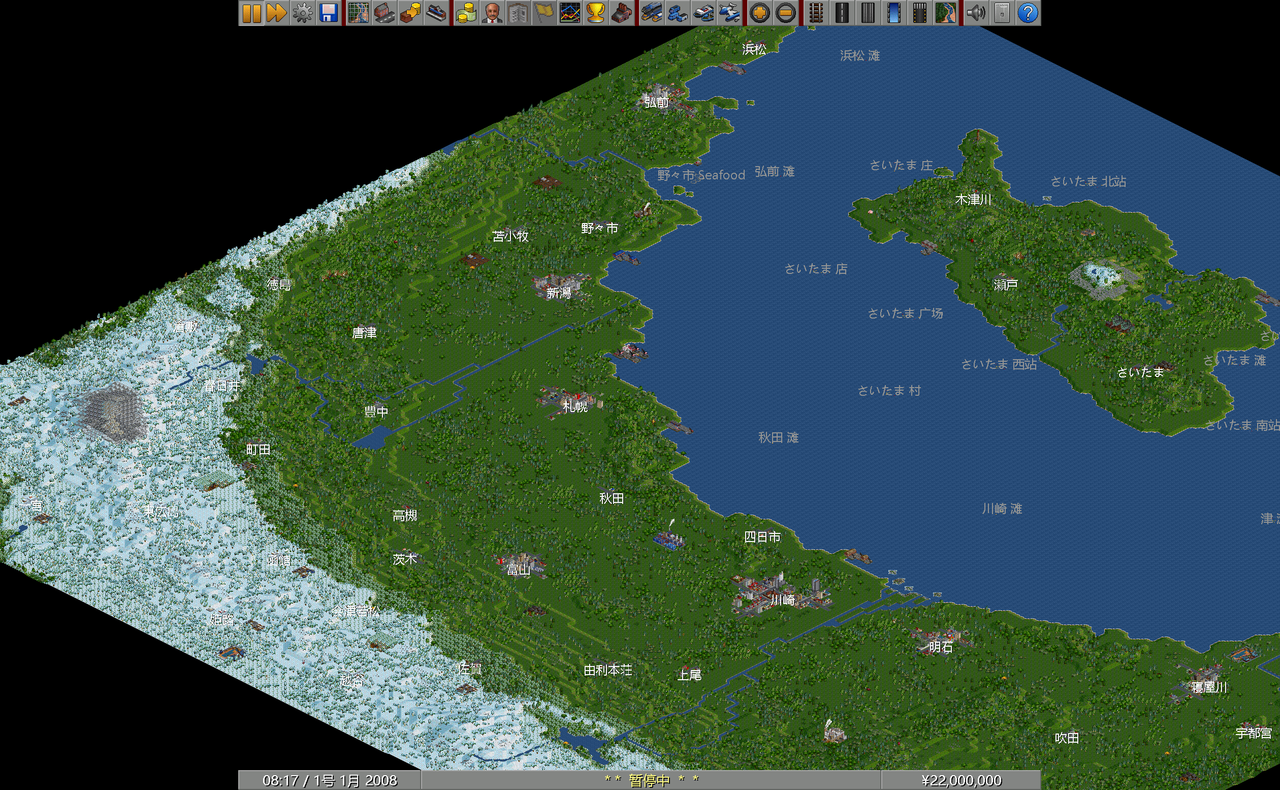Image resolution: width=1280 pixels, height=790 pixels.
Task: Toggle fast forward mode
Action: click(276, 13)
